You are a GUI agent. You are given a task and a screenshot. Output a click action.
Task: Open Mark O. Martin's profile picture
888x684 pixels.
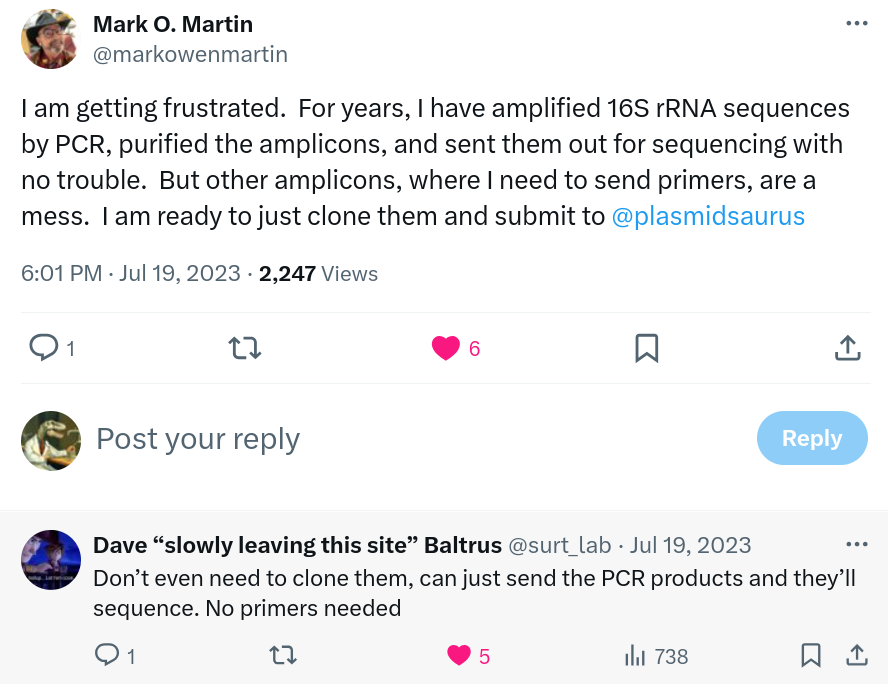[49, 39]
